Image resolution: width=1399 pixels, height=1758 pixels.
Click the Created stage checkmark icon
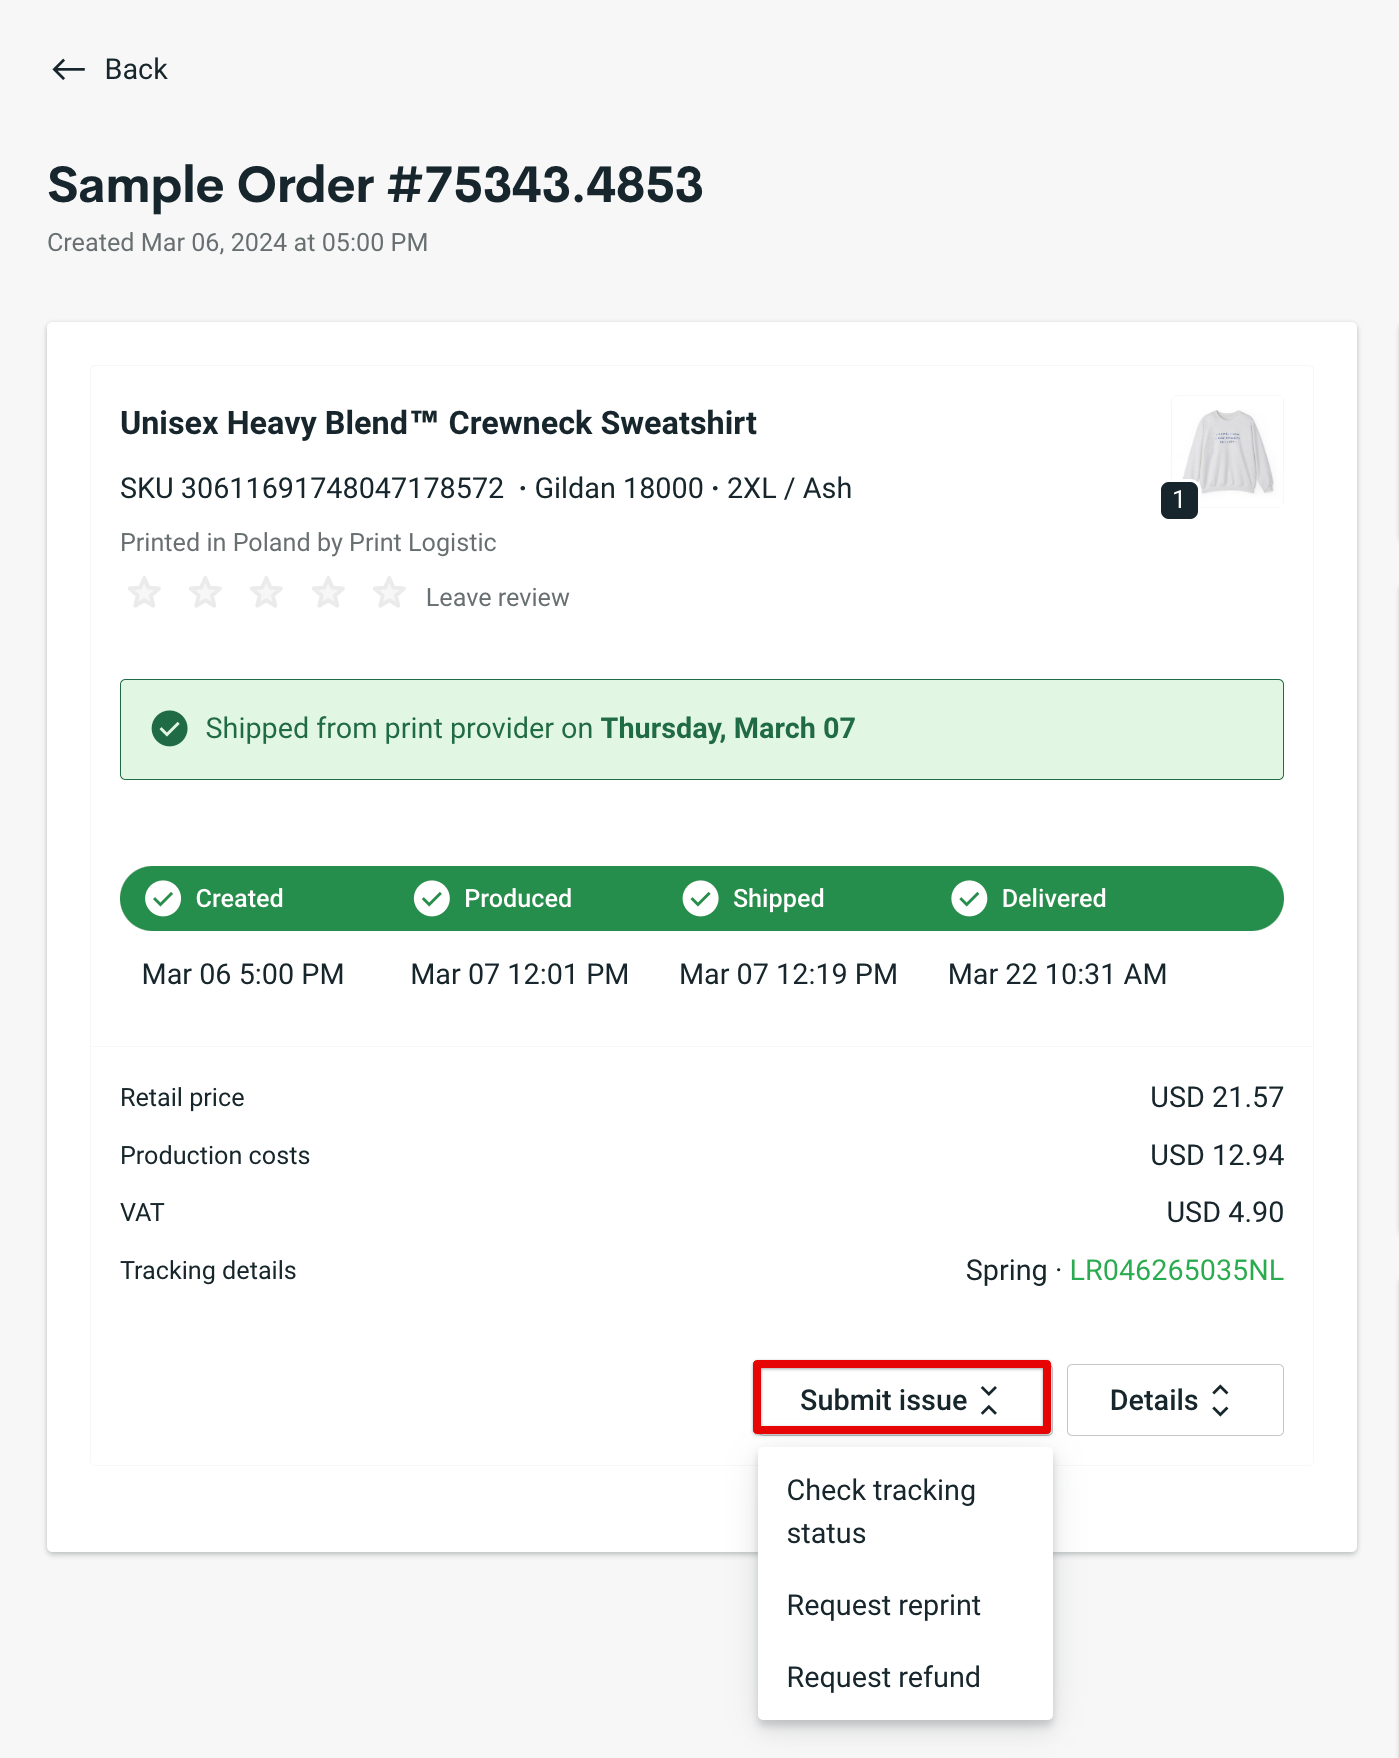point(162,898)
